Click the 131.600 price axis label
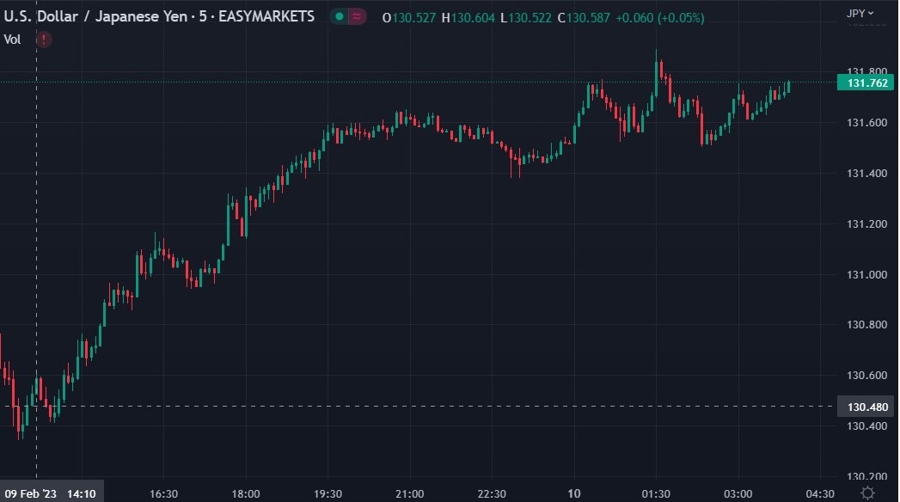Screen dimensions: 900x502 click(x=867, y=123)
